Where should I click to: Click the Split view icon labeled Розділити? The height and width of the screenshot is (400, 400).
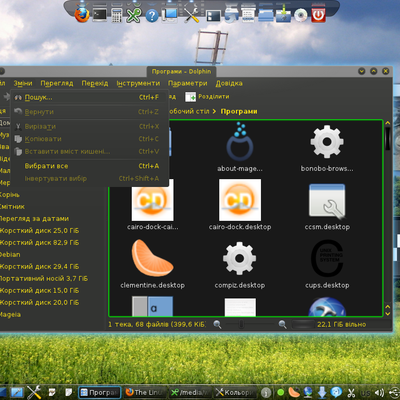207,97
